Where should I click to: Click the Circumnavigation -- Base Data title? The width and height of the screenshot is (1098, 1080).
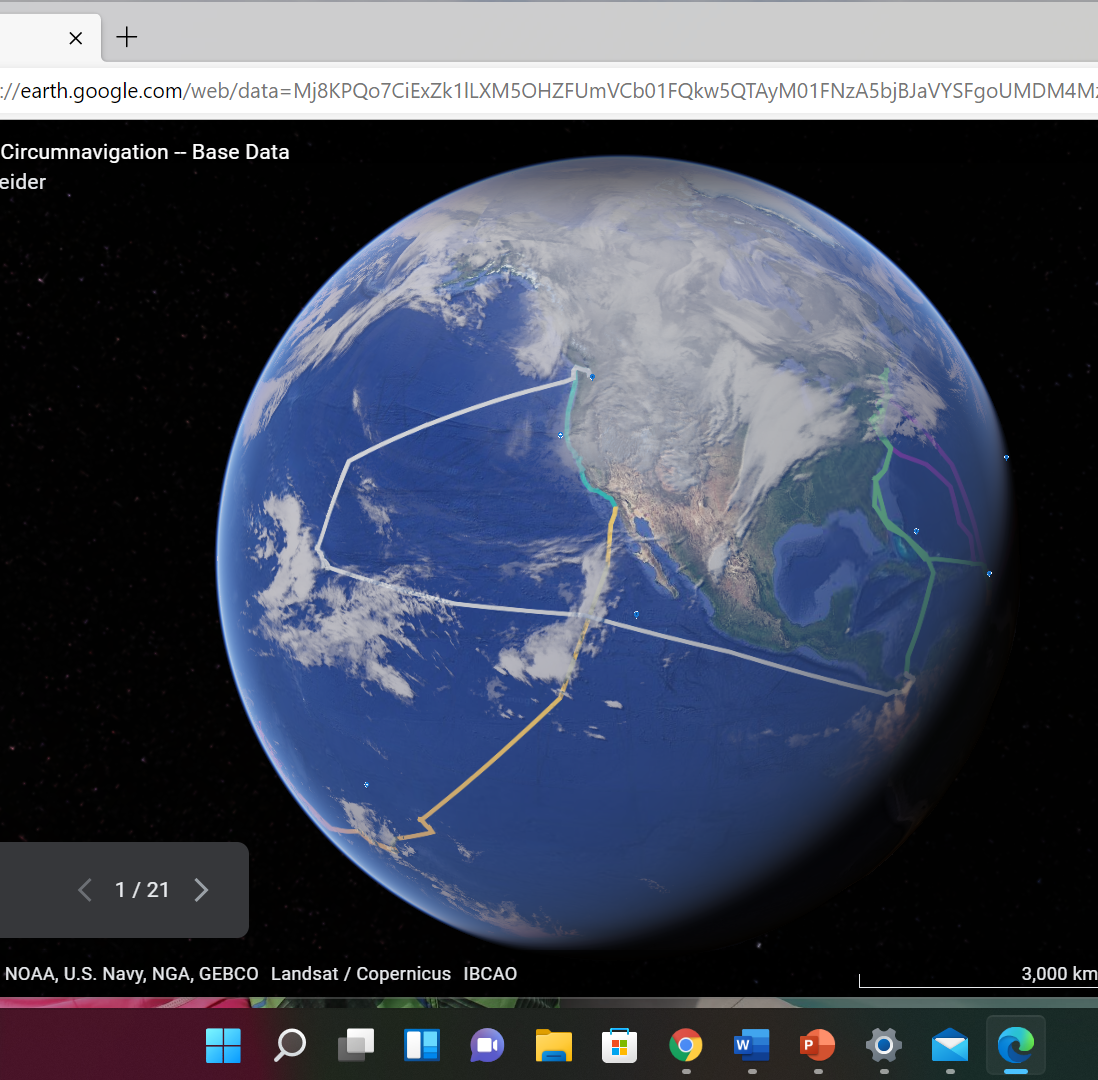145,152
